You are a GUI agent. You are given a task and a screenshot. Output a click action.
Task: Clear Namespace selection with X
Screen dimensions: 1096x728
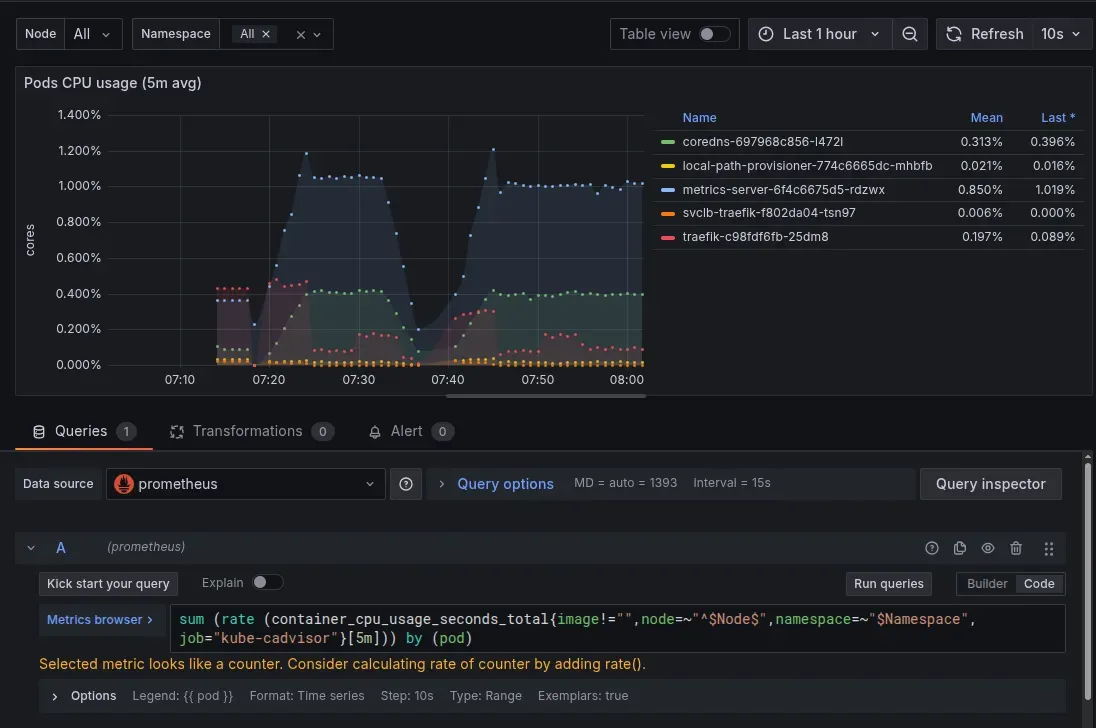pyautogui.click(x=301, y=35)
